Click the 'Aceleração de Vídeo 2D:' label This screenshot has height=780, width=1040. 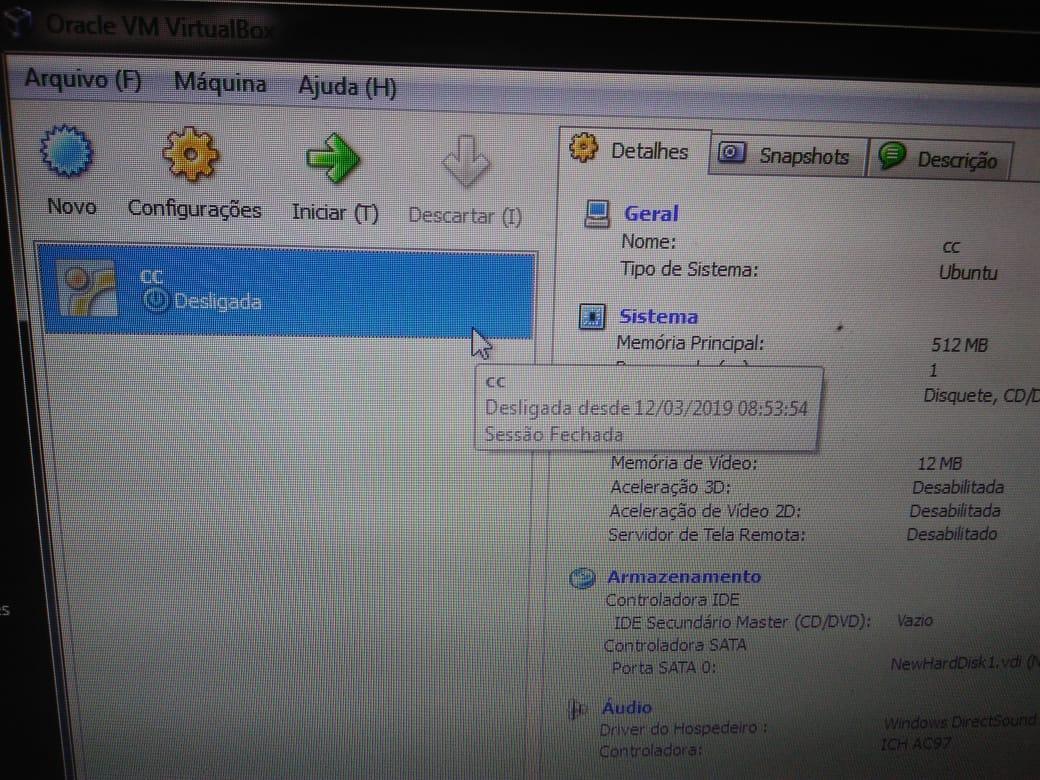point(705,511)
